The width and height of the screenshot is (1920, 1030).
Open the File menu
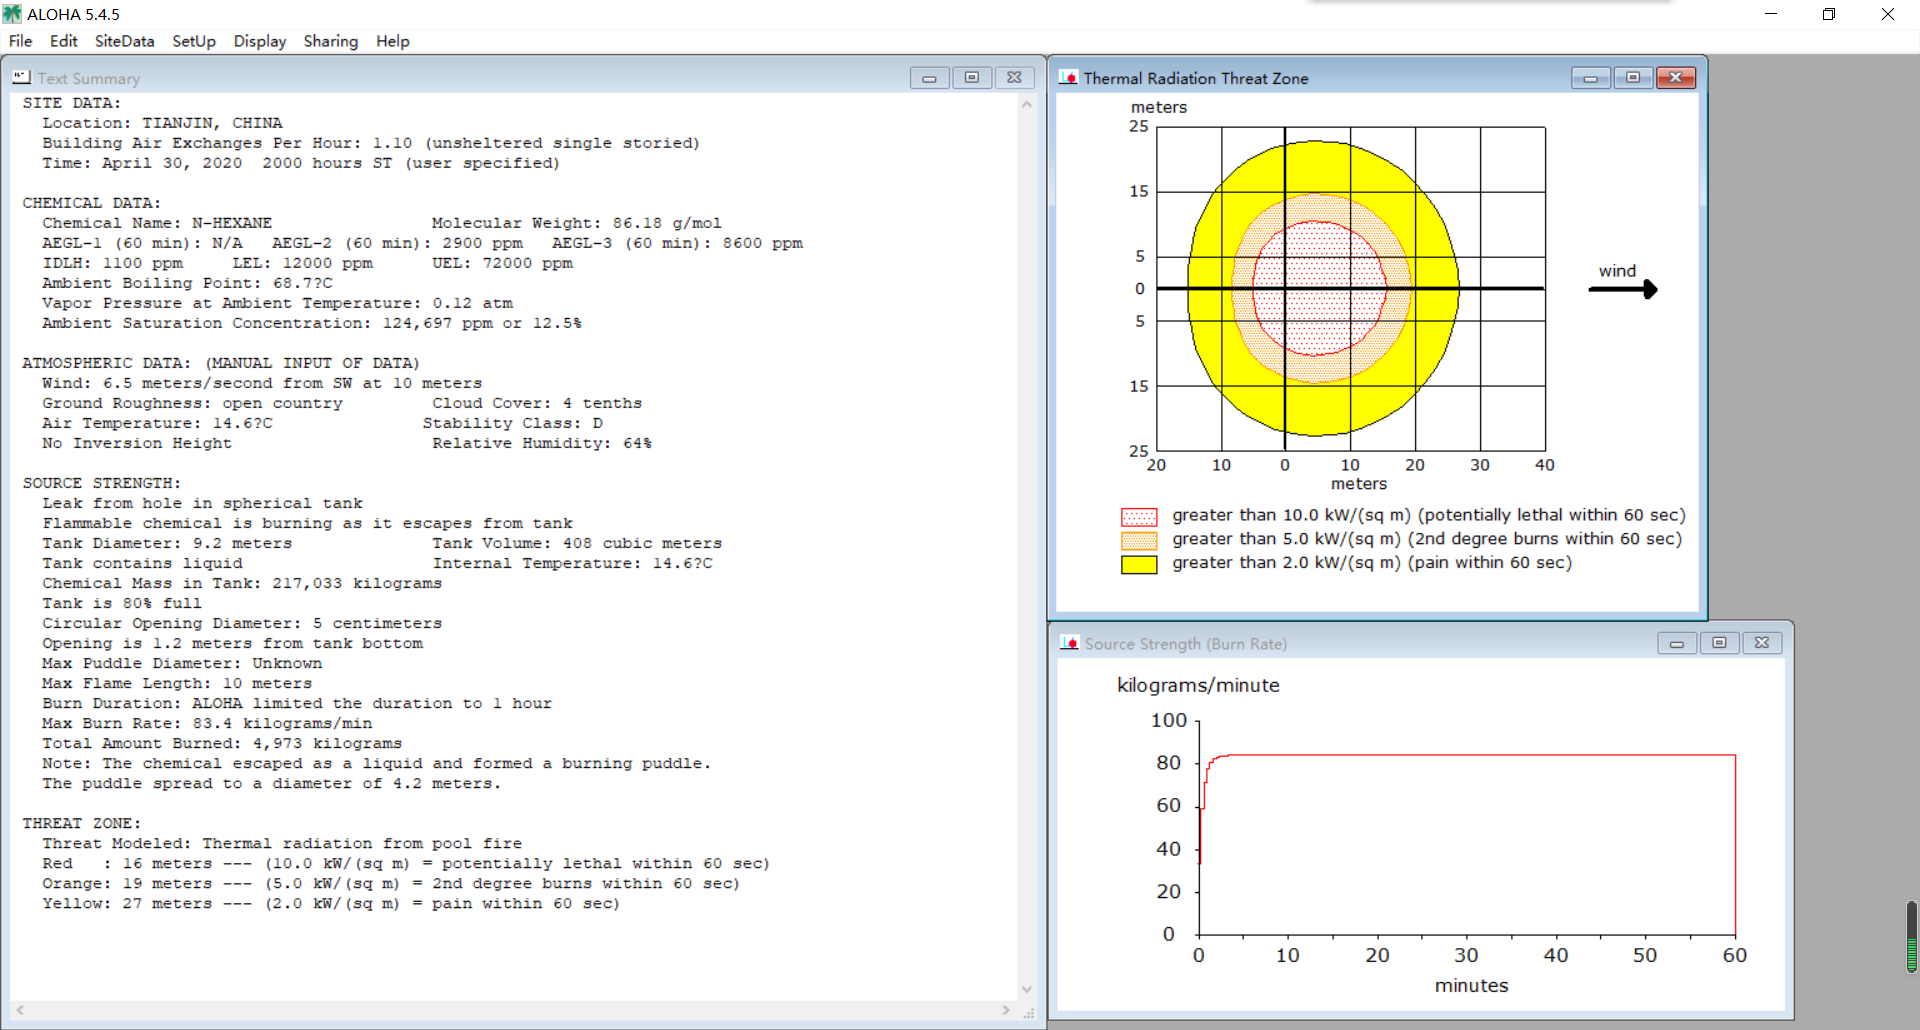[x=20, y=41]
